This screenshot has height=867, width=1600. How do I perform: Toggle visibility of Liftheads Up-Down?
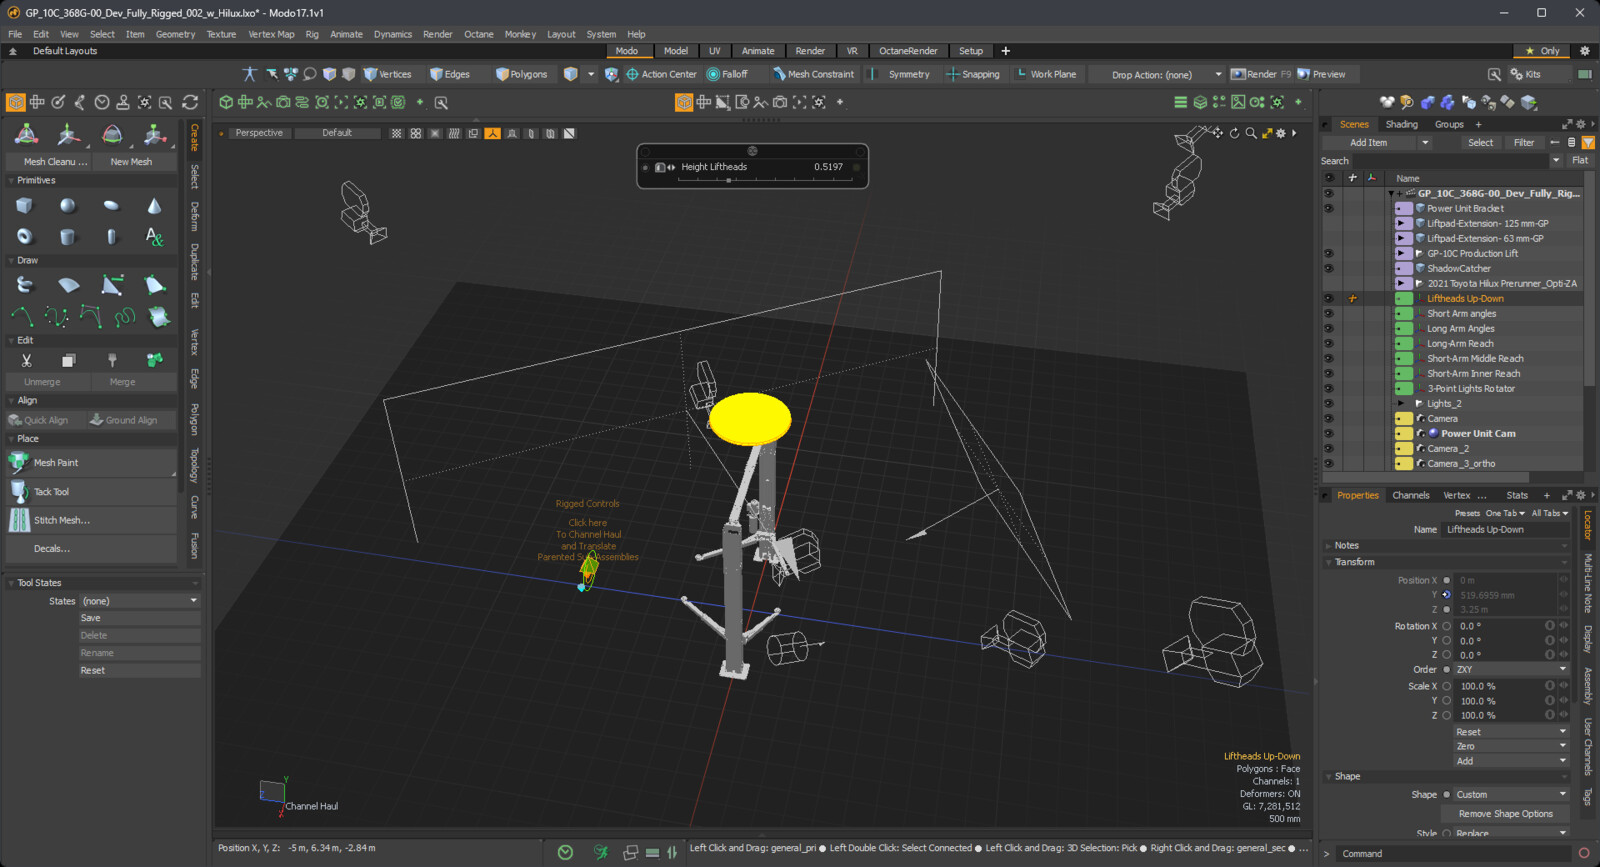click(1328, 298)
